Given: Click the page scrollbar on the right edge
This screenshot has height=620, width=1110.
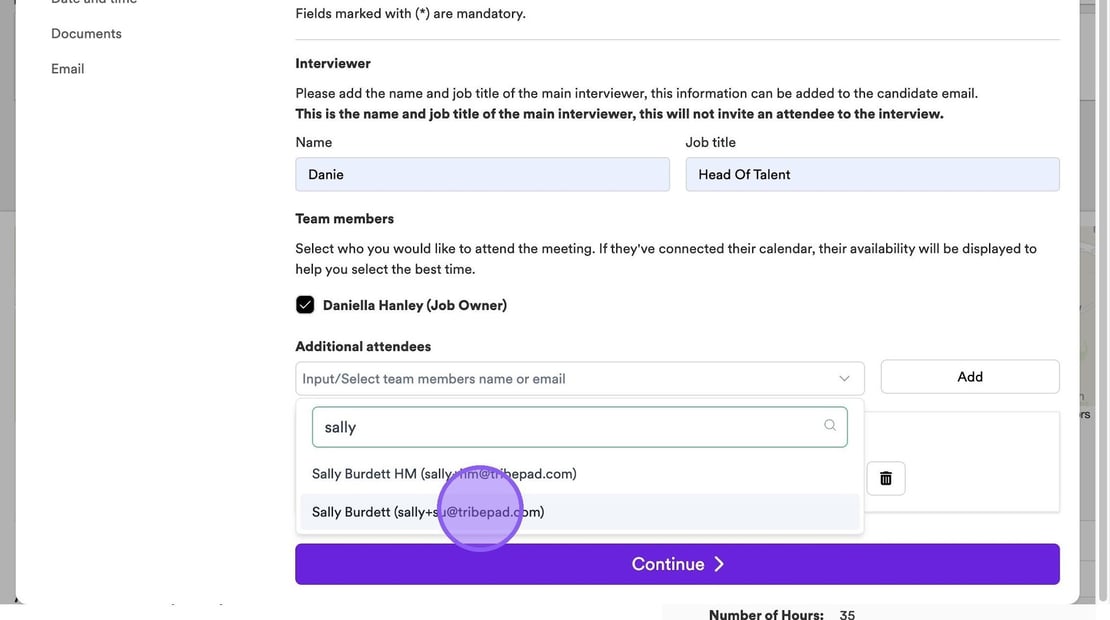Looking at the screenshot, I should pos(1102,300).
